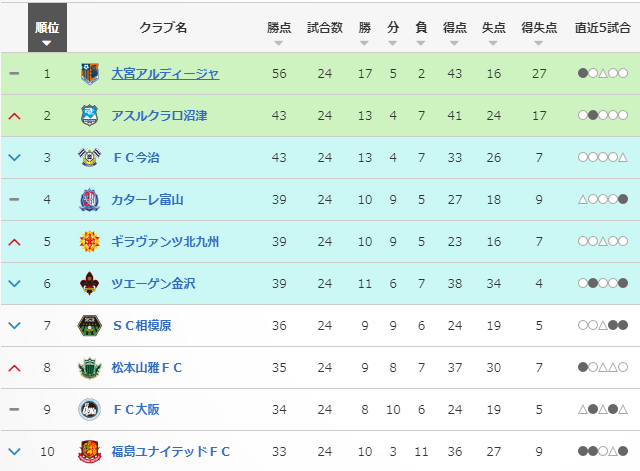The image size is (640, 471).
Task: Click the 大宮アルディージャ club crest icon
Action: tap(89, 73)
